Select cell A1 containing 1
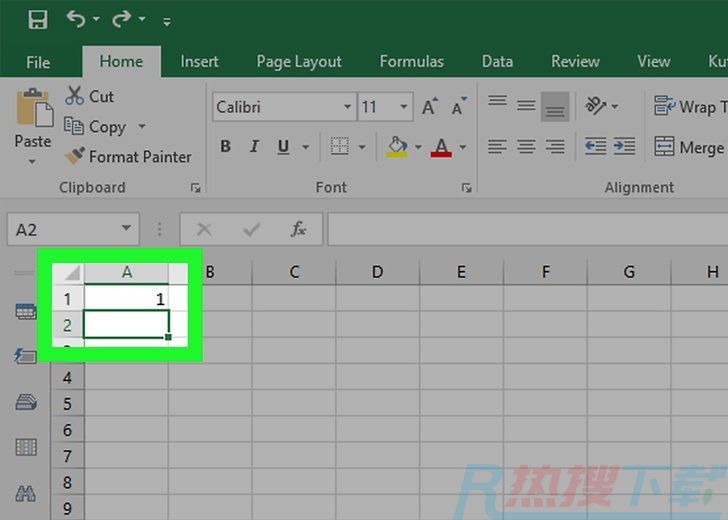This screenshot has height=520, width=728. (127, 298)
